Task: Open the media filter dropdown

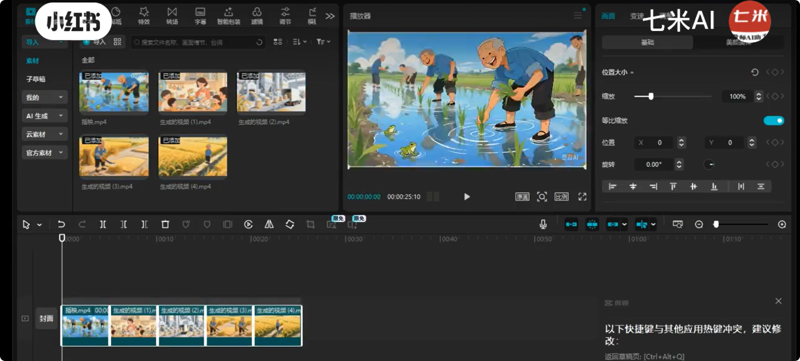Action: (323, 42)
